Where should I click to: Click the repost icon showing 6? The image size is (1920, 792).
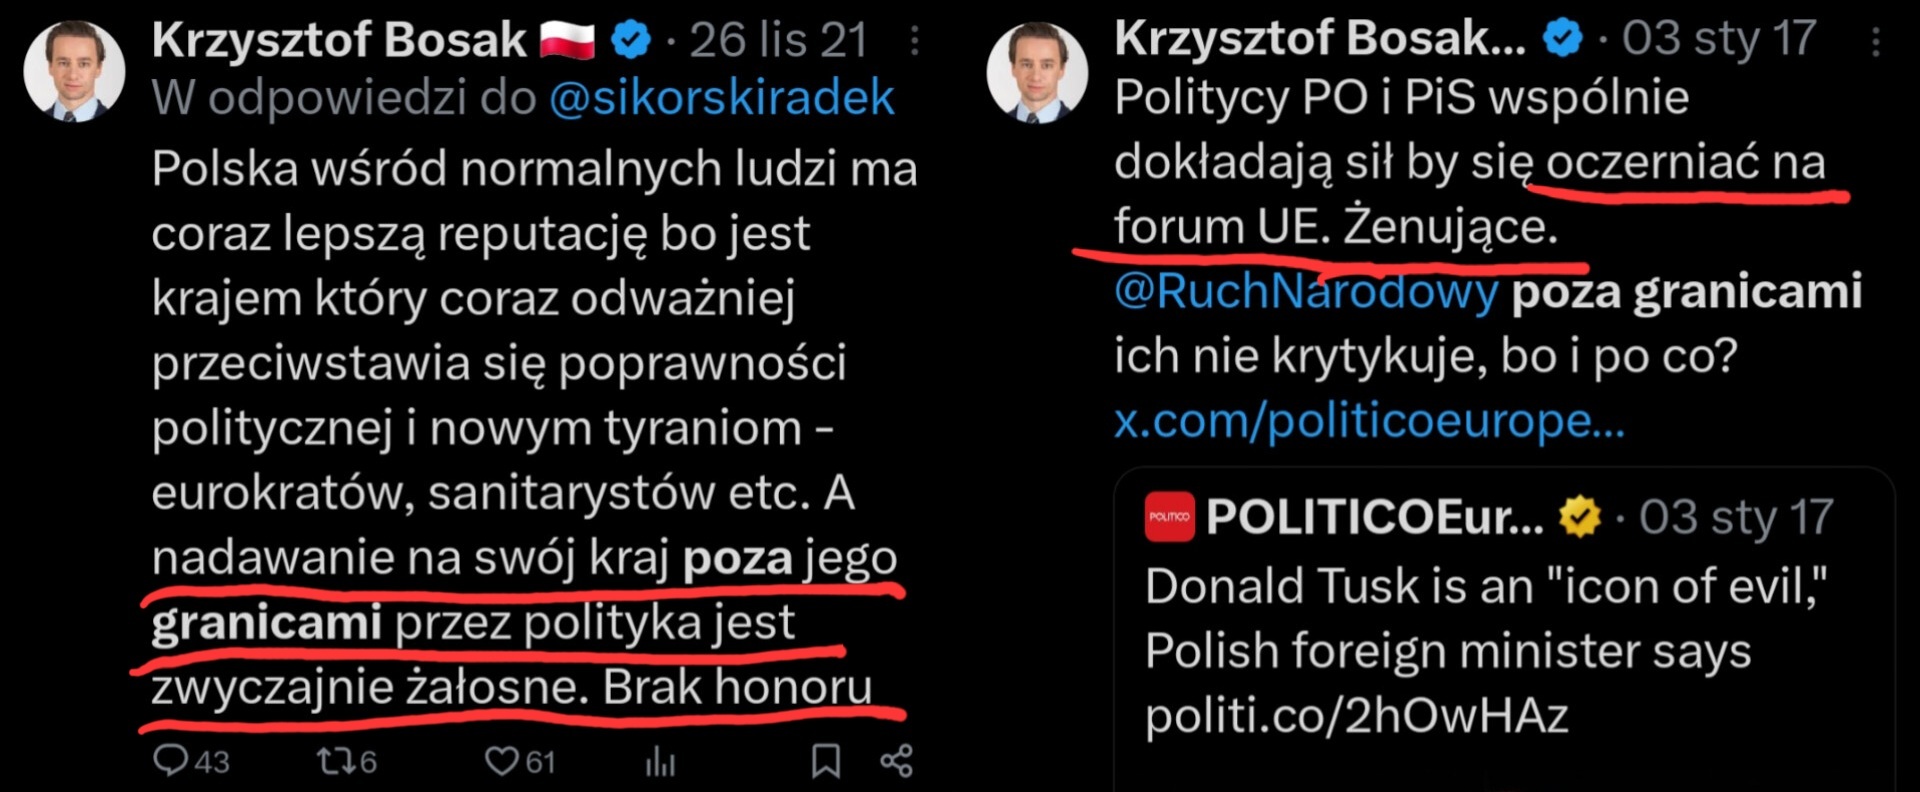333,762
